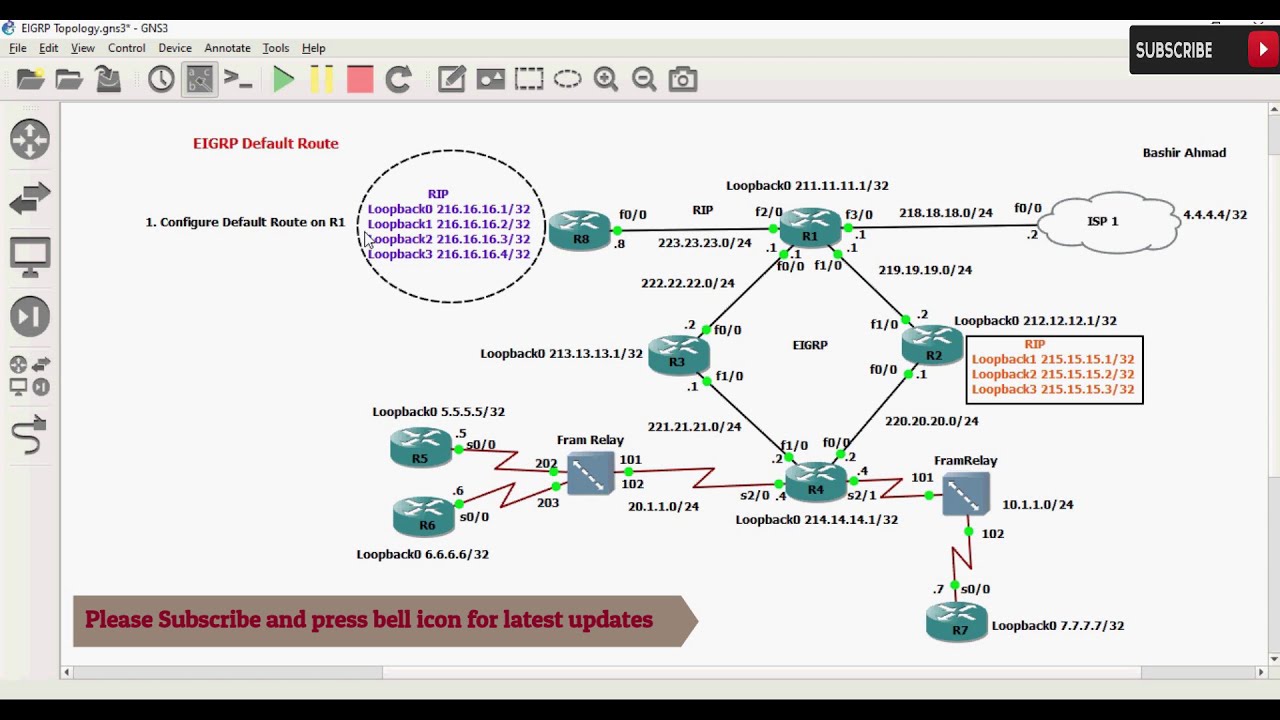Click the scroll right arrow of horizontal scrollbar
The height and width of the screenshot is (720, 1280).
click(1261, 673)
